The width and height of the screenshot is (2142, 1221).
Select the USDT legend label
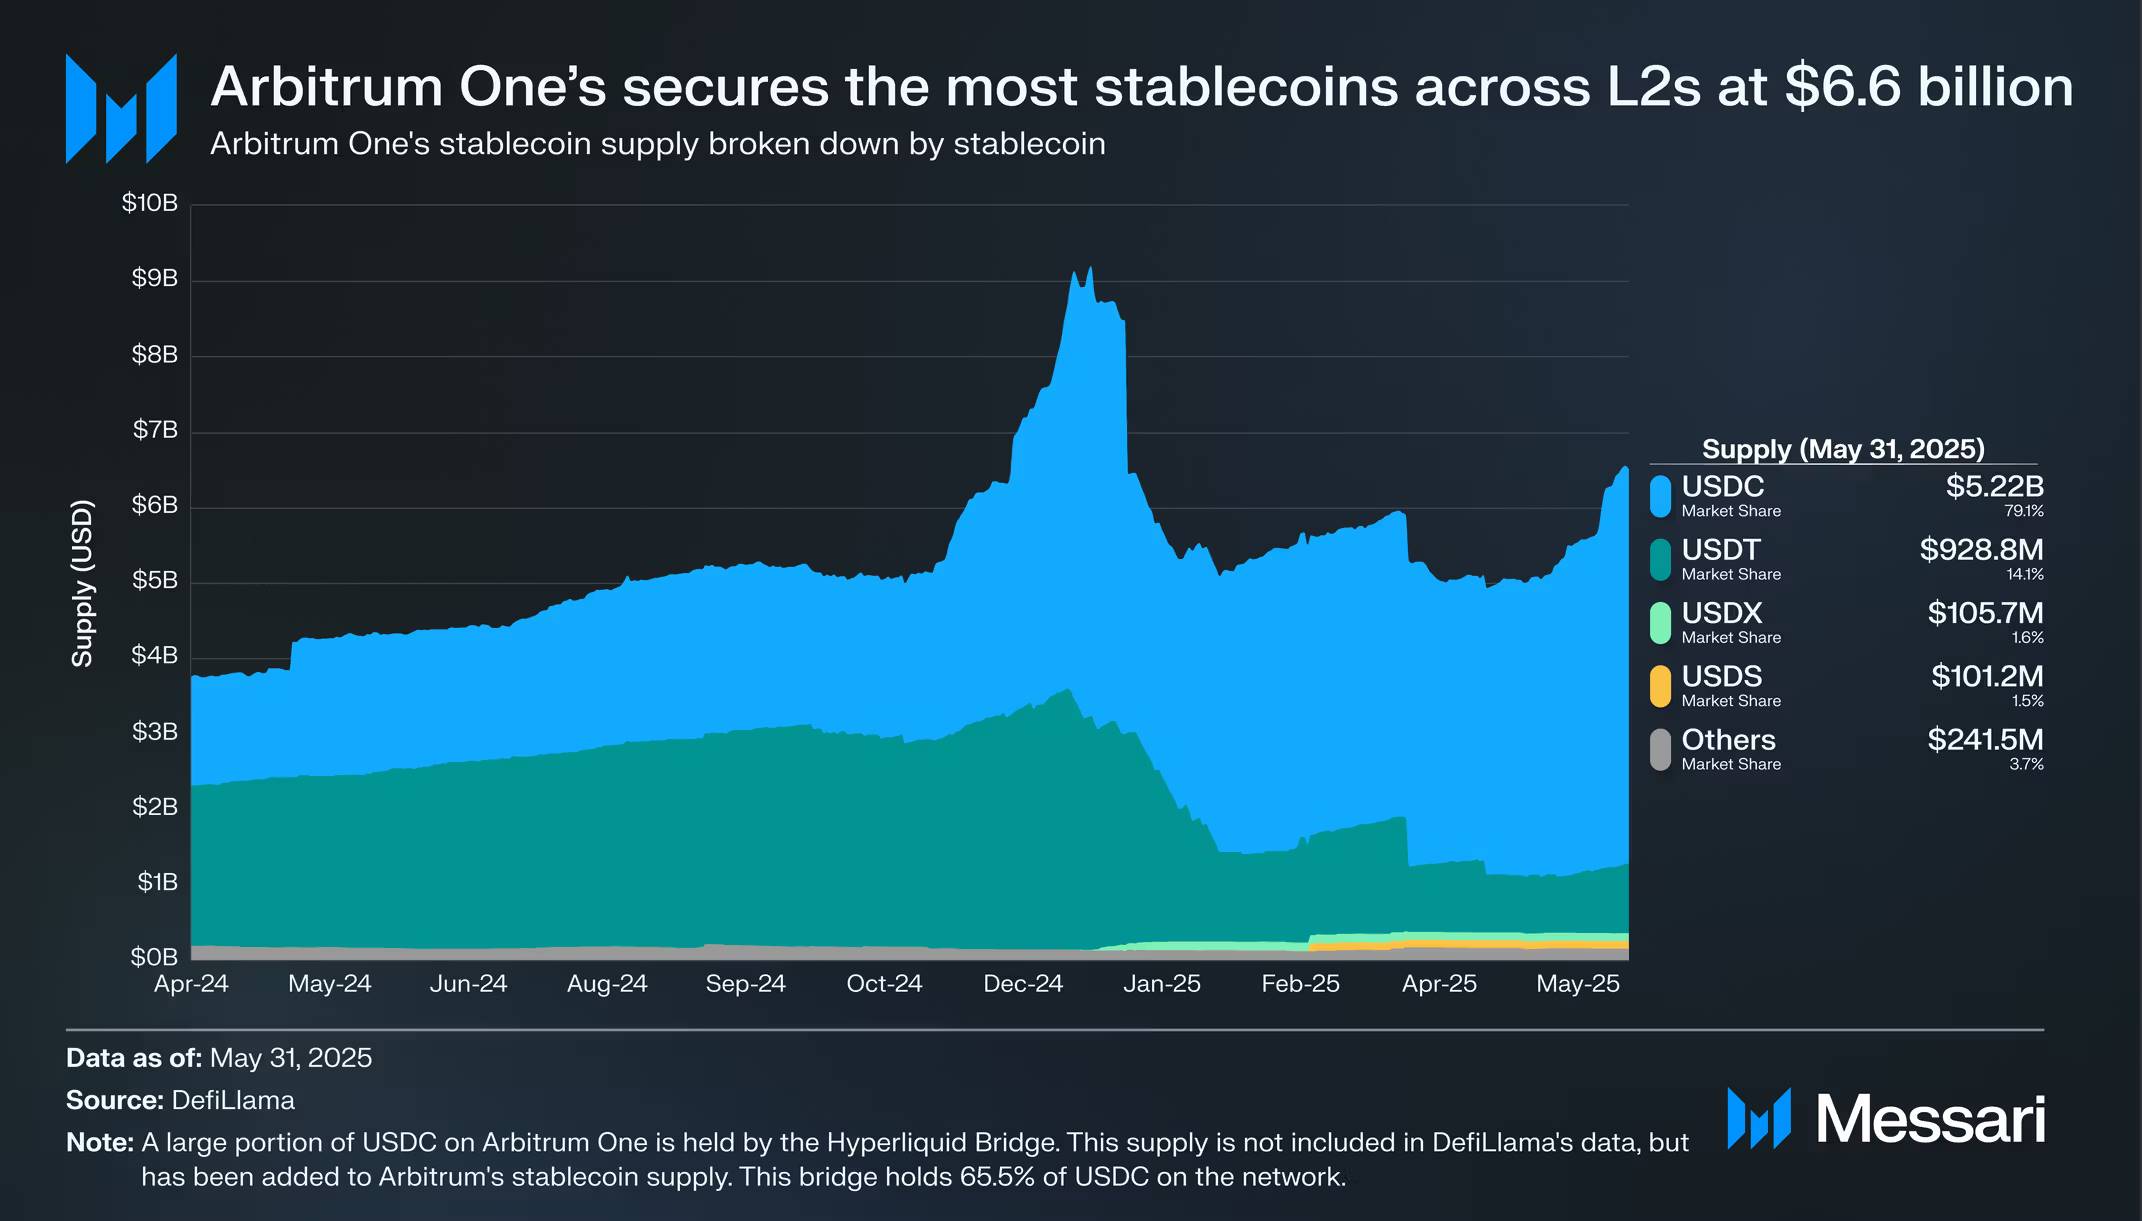click(1720, 550)
